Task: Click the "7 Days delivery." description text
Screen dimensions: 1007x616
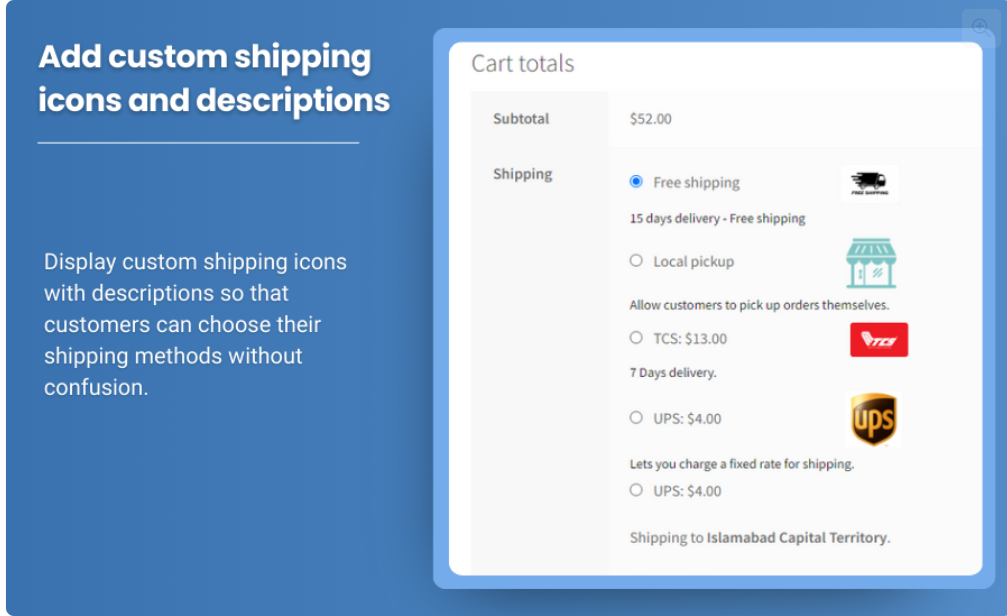Action: coord(673,372)
